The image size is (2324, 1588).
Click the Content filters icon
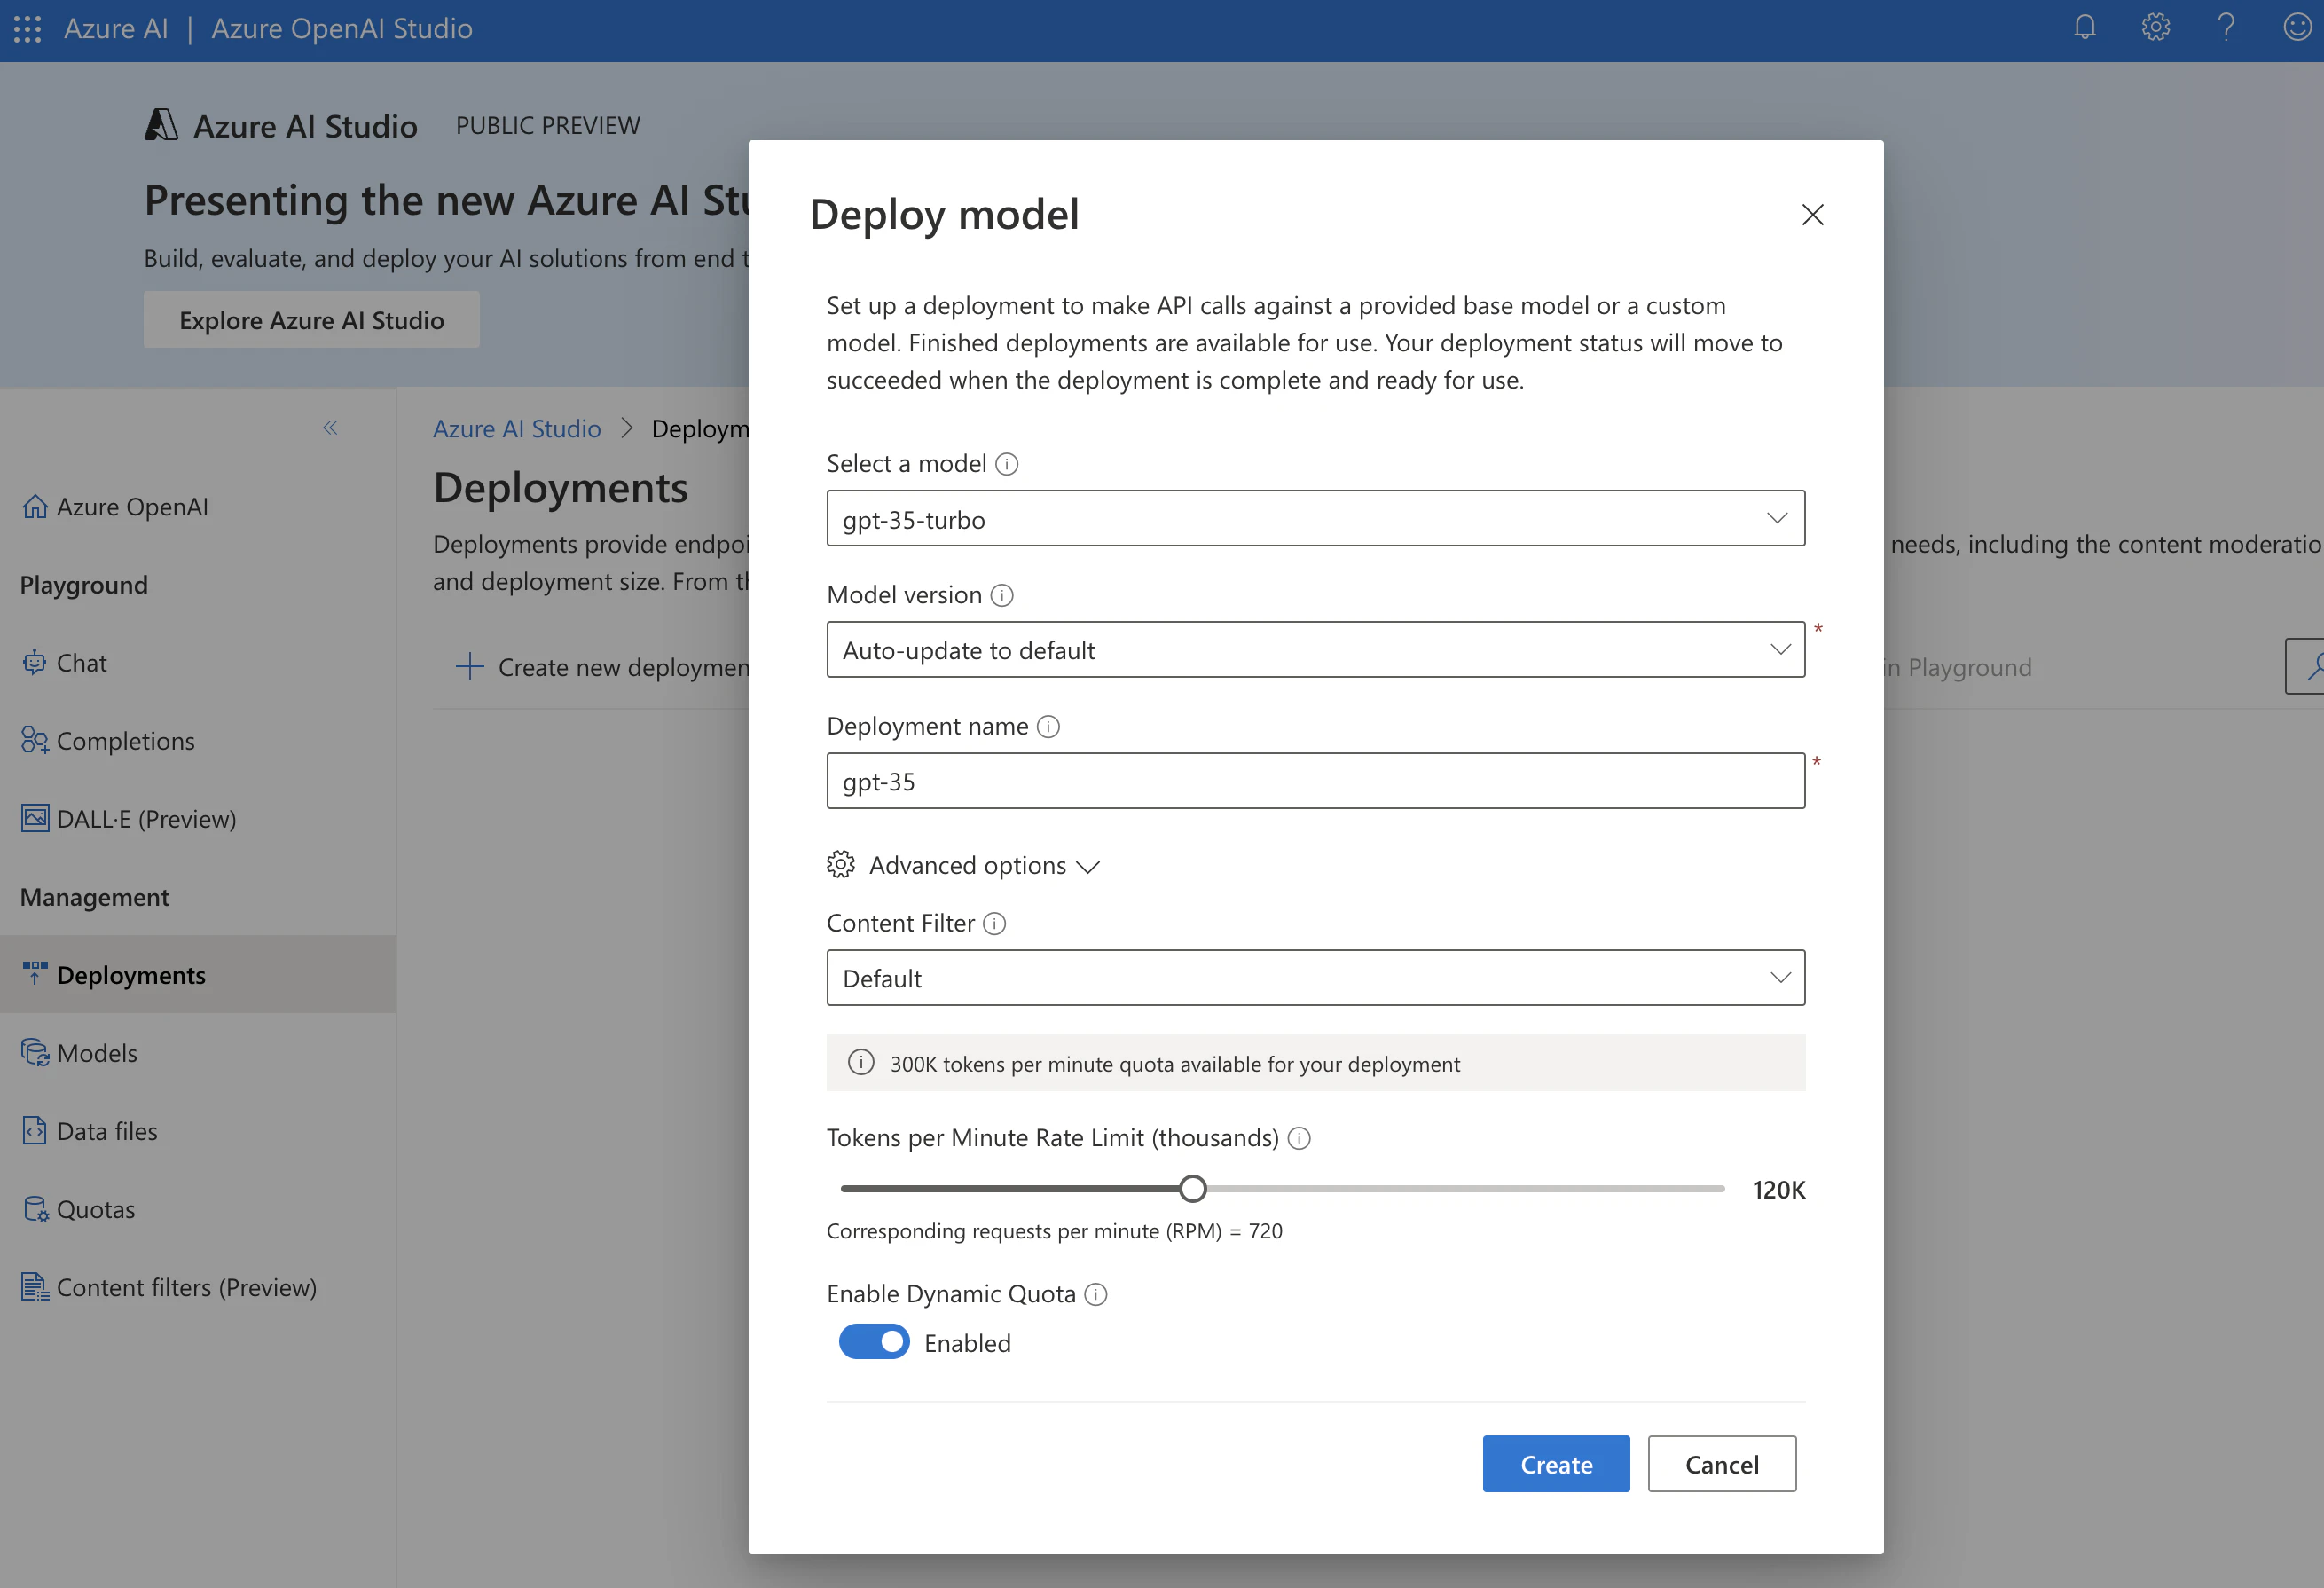click(35, 1287)
